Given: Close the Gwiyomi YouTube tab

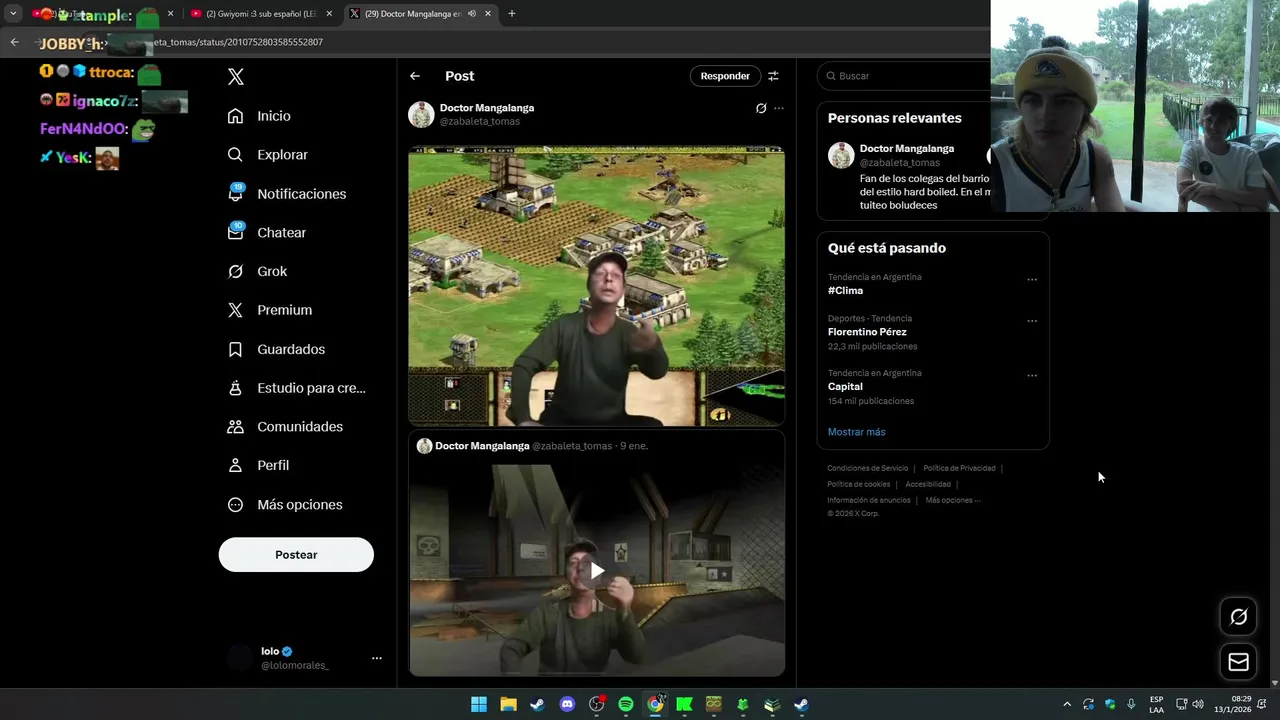Looking at the screenshot, I should (330, 14).
